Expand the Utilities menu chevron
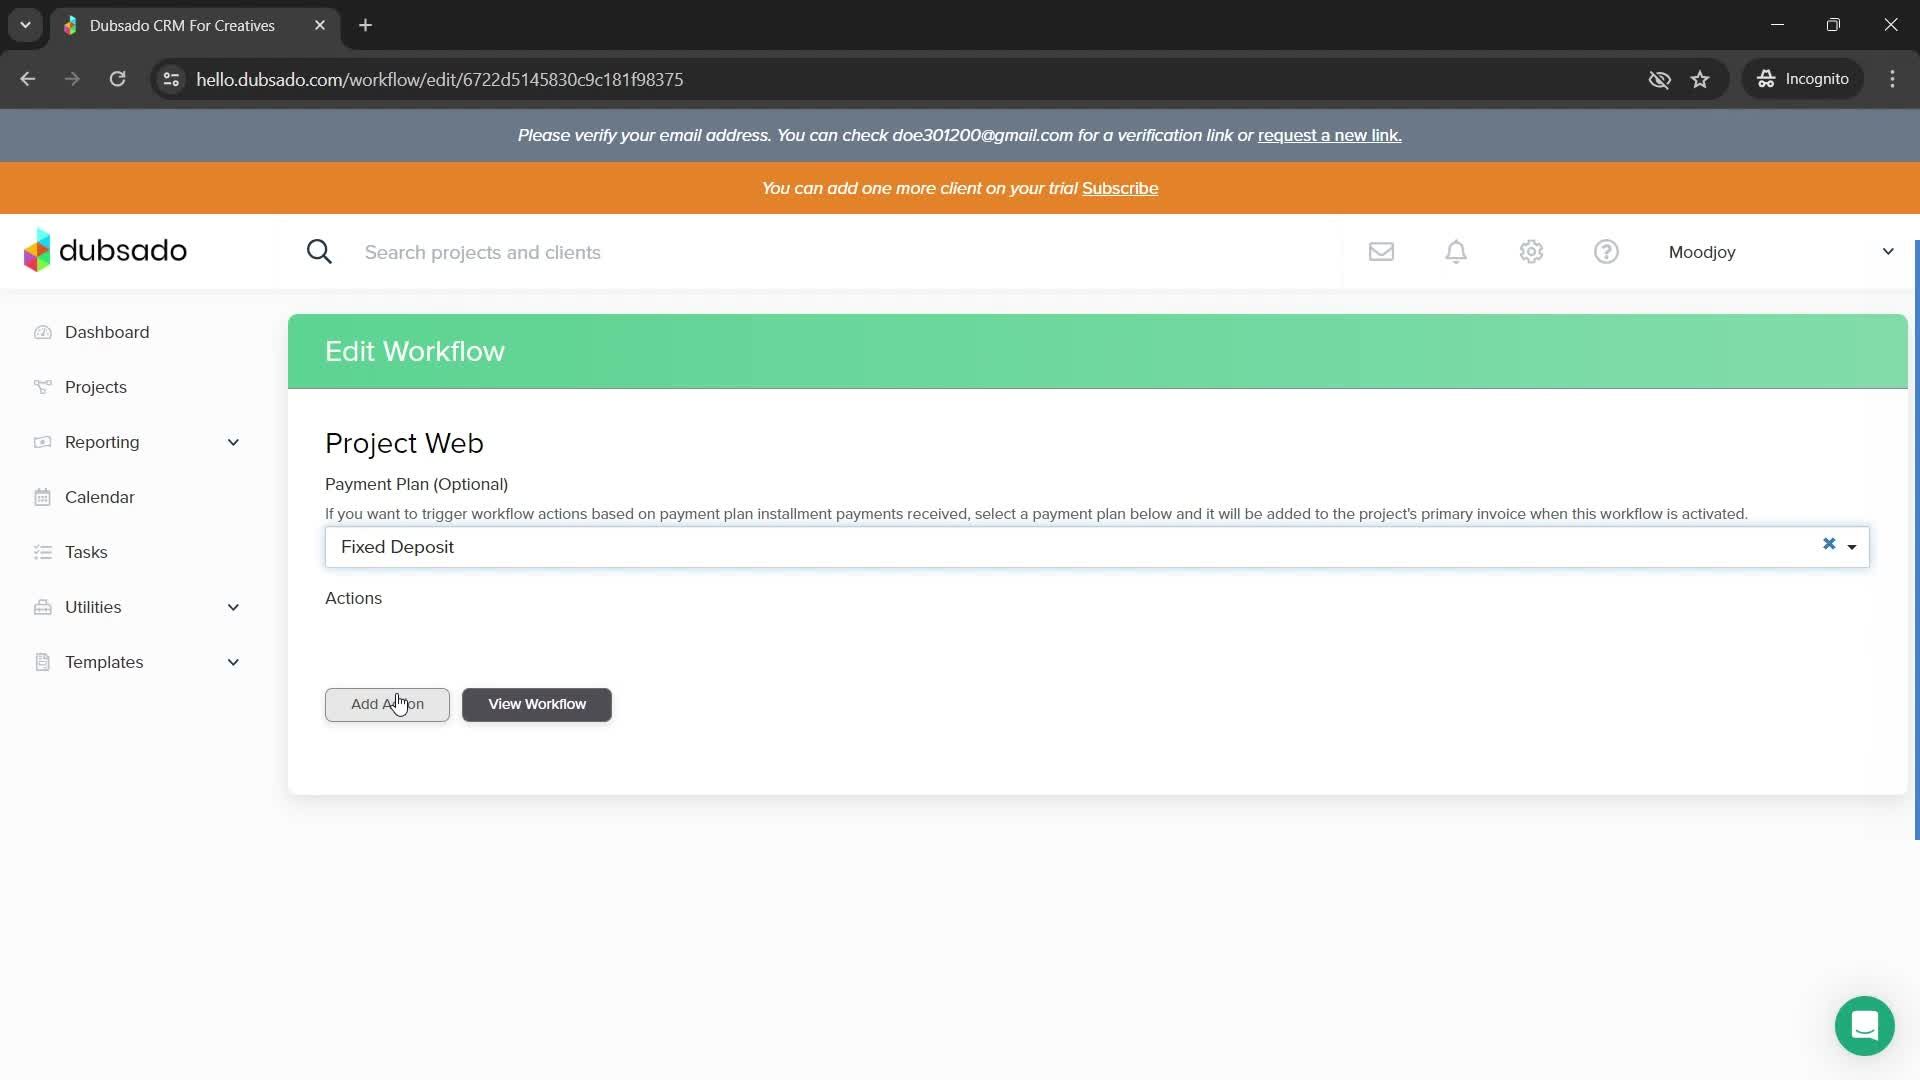 (x=233, y=607)
